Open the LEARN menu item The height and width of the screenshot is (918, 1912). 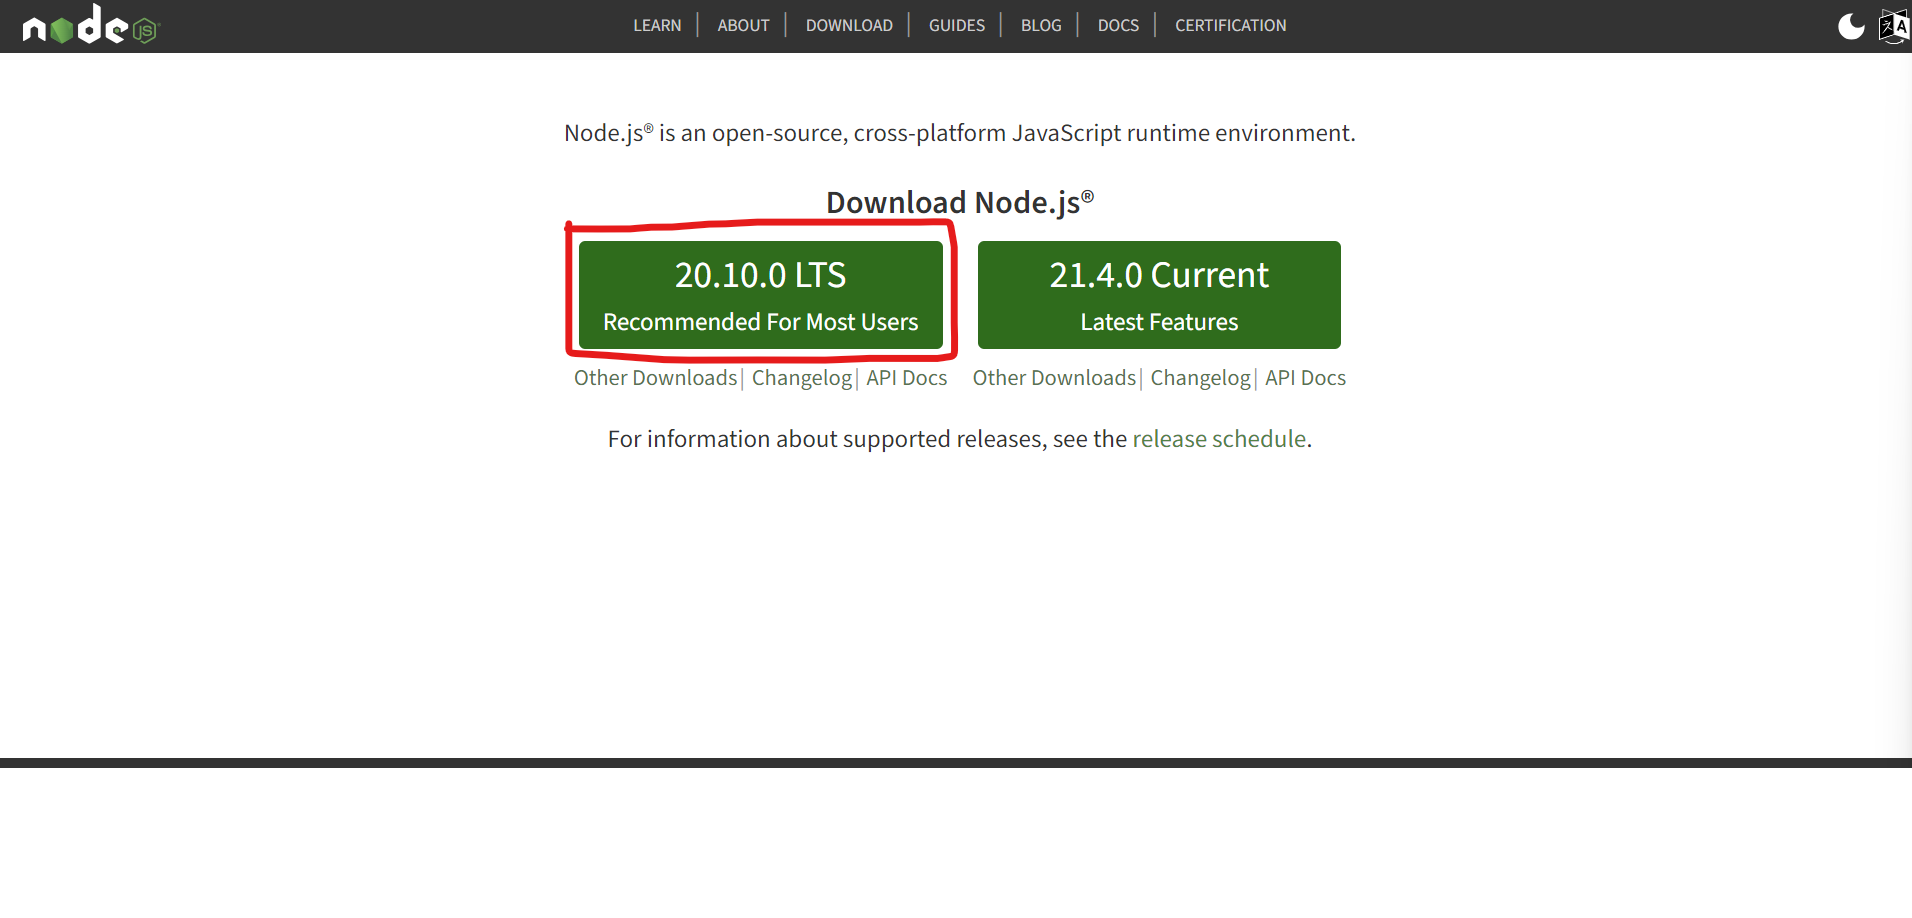[x=657, y=25]
